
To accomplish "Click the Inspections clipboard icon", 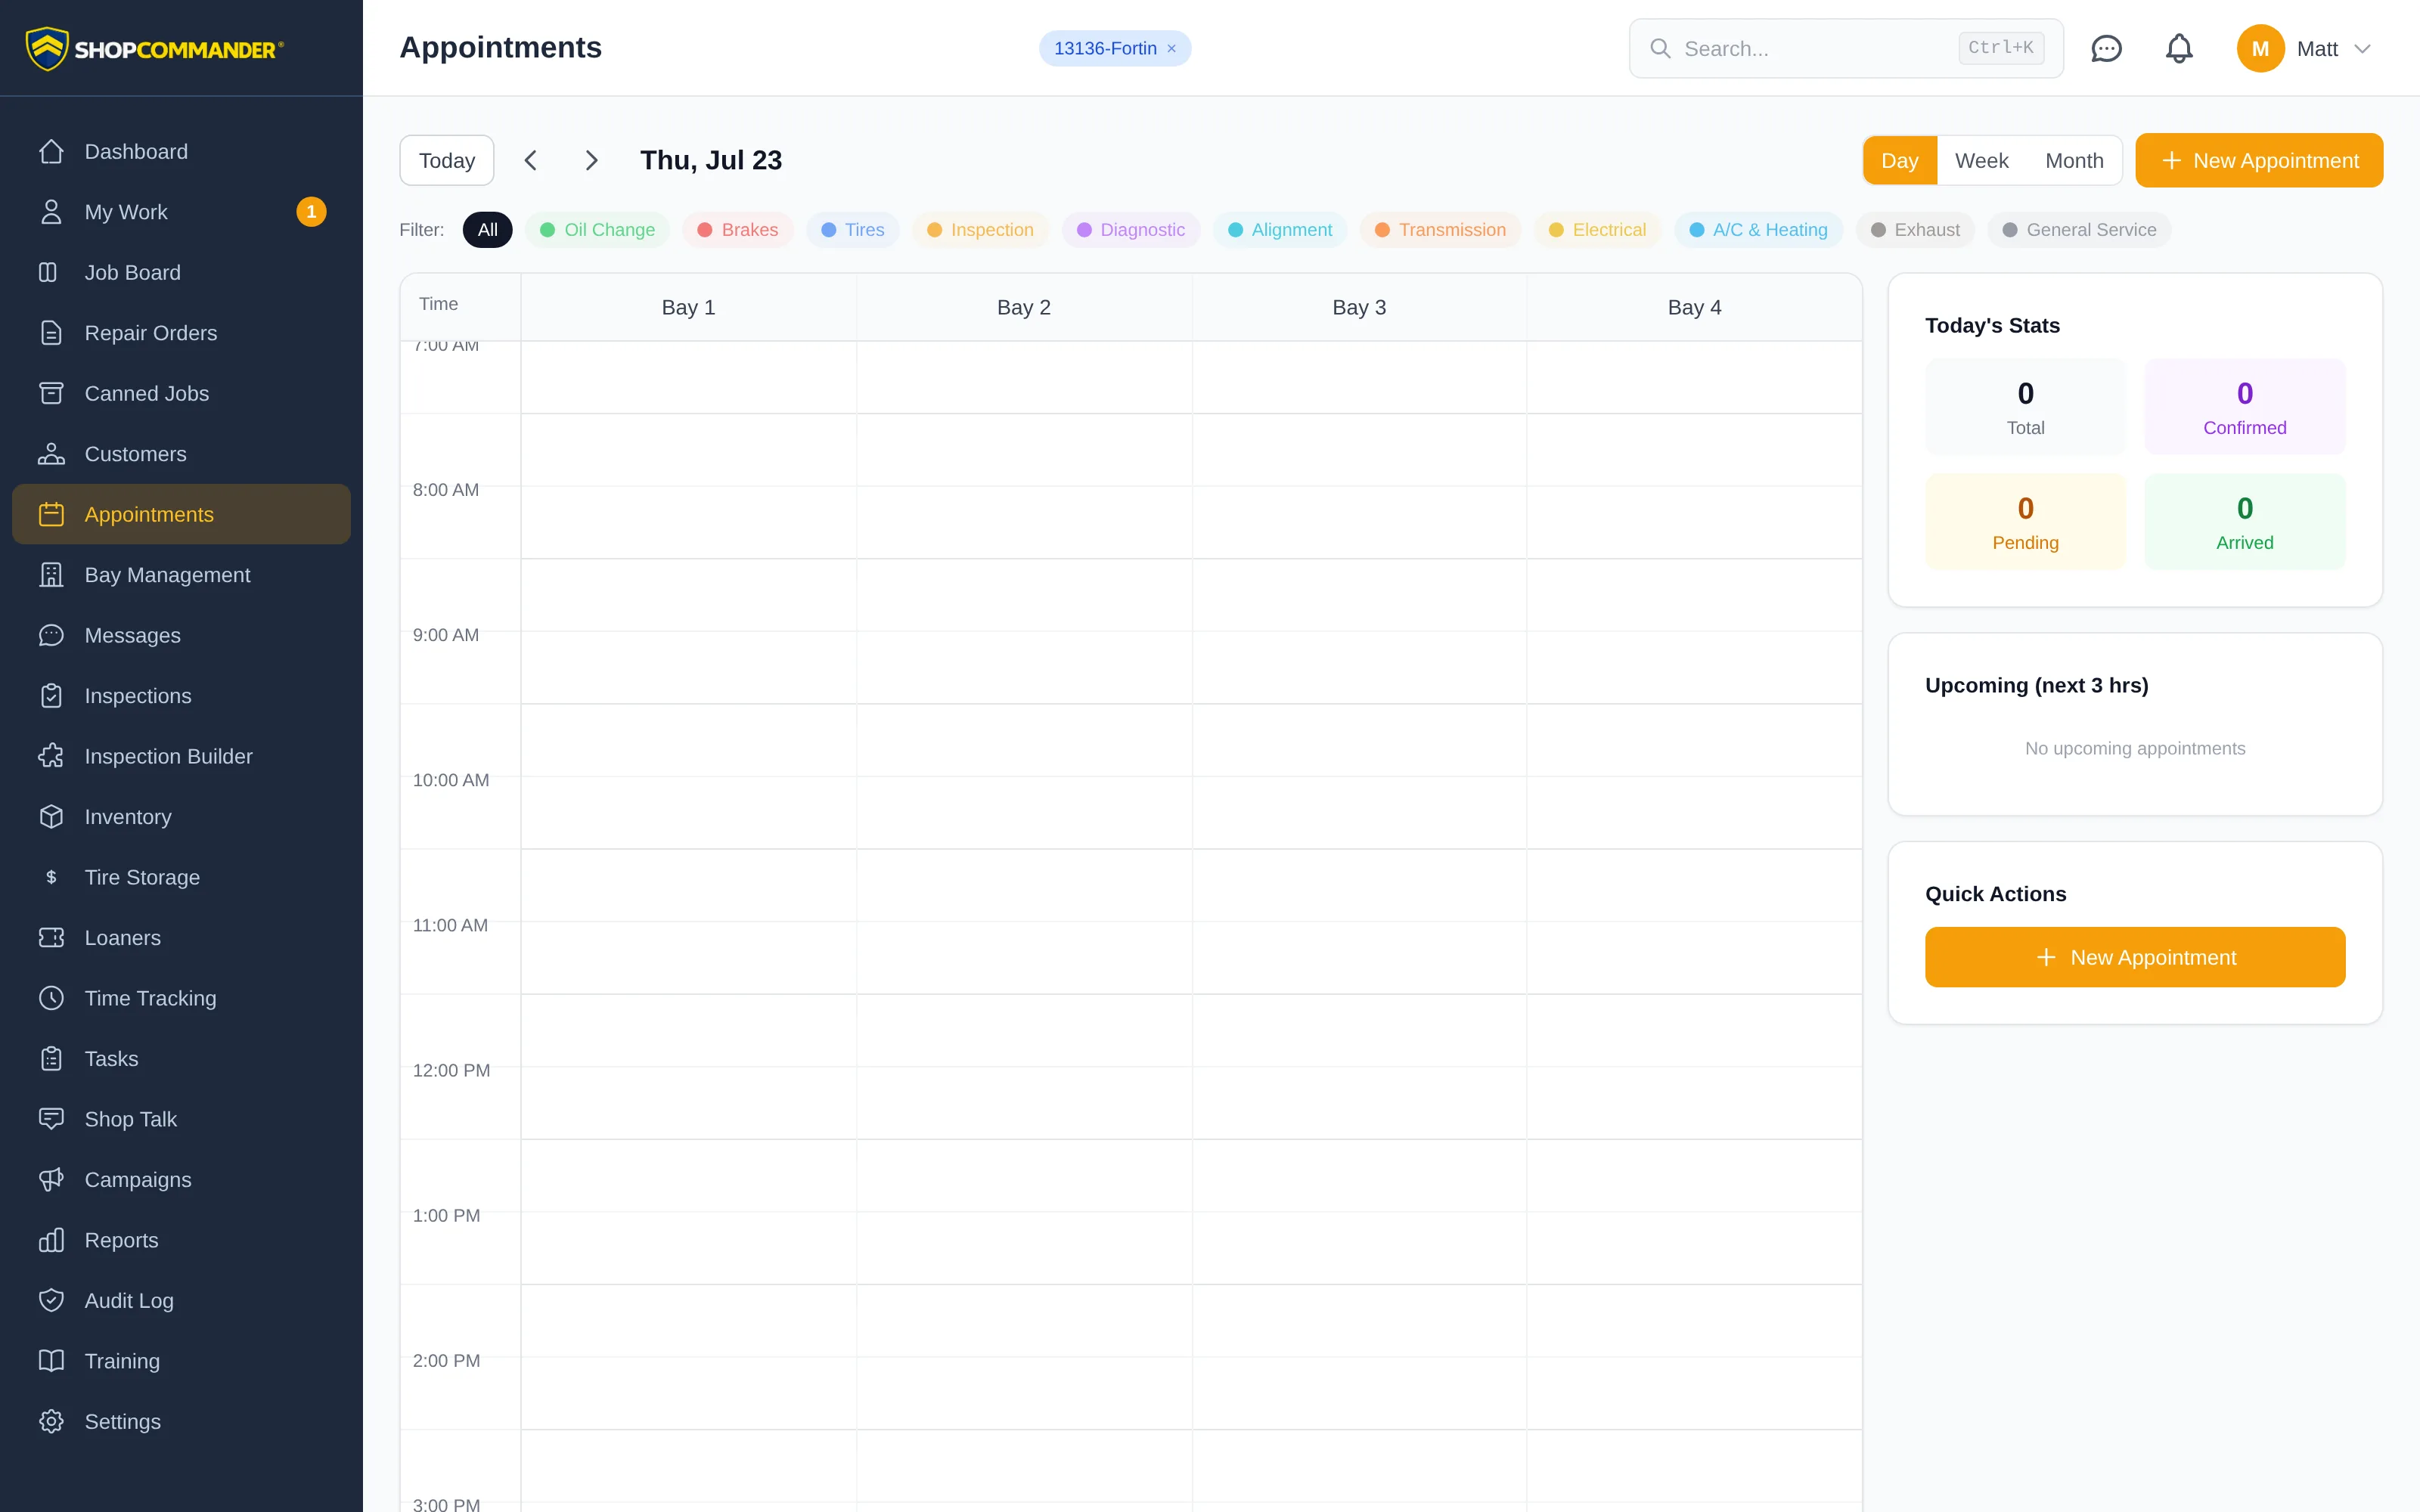I will pos(51,696).
